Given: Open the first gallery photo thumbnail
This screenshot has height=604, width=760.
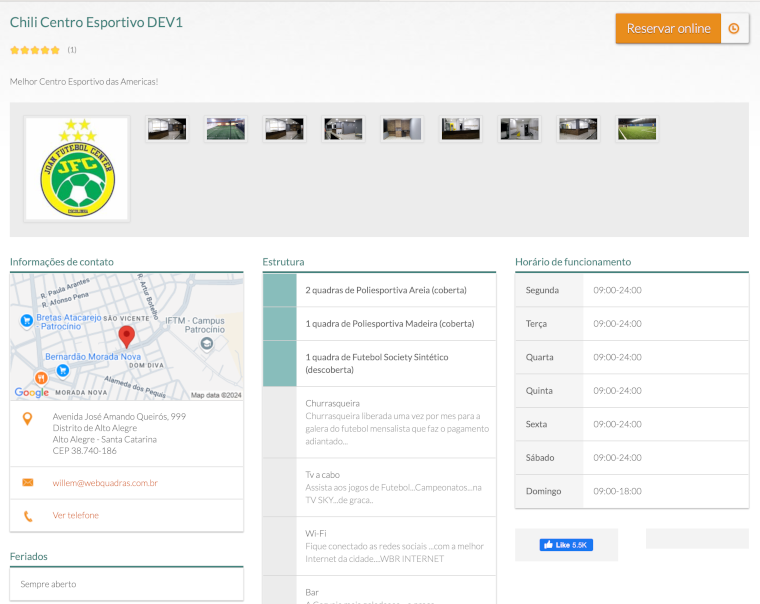Looking at the screenshot, I should [167, 129].
